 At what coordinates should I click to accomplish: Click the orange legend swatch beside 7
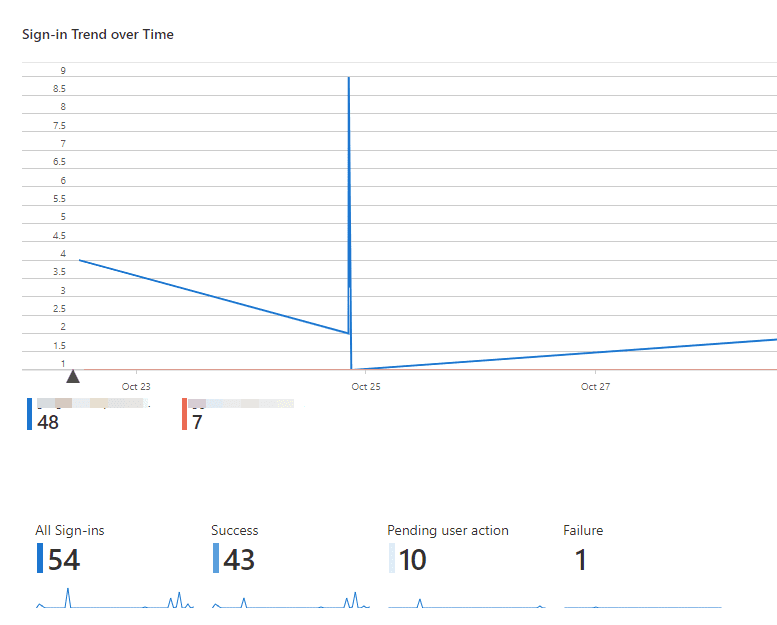[x=185, y=414]
